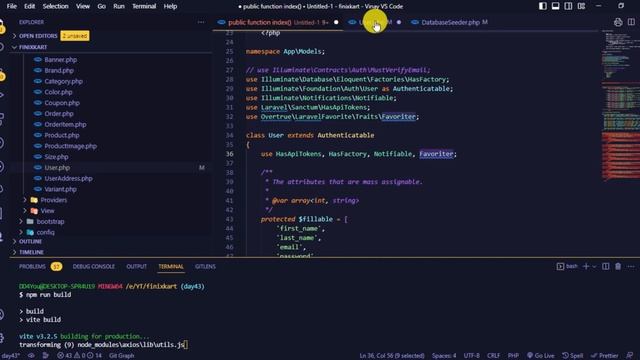Open terminal panel more actions ellipsis
640x360 pixels.
pyautogui.click(x=631, y=266)
